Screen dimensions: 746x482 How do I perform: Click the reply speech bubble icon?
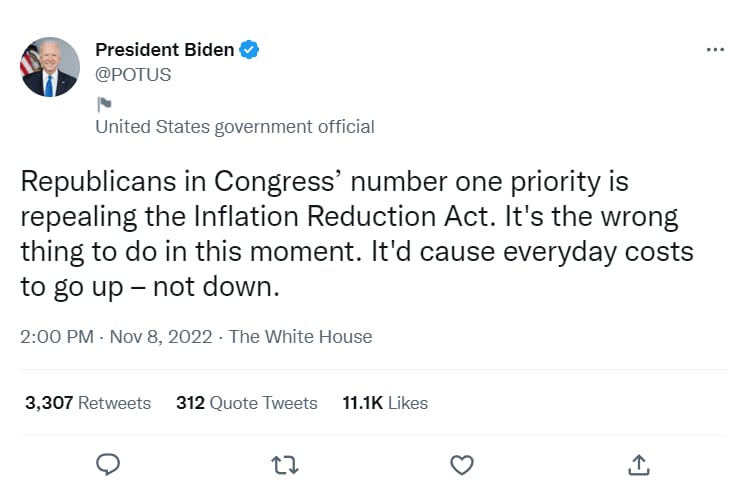[108, 464]
